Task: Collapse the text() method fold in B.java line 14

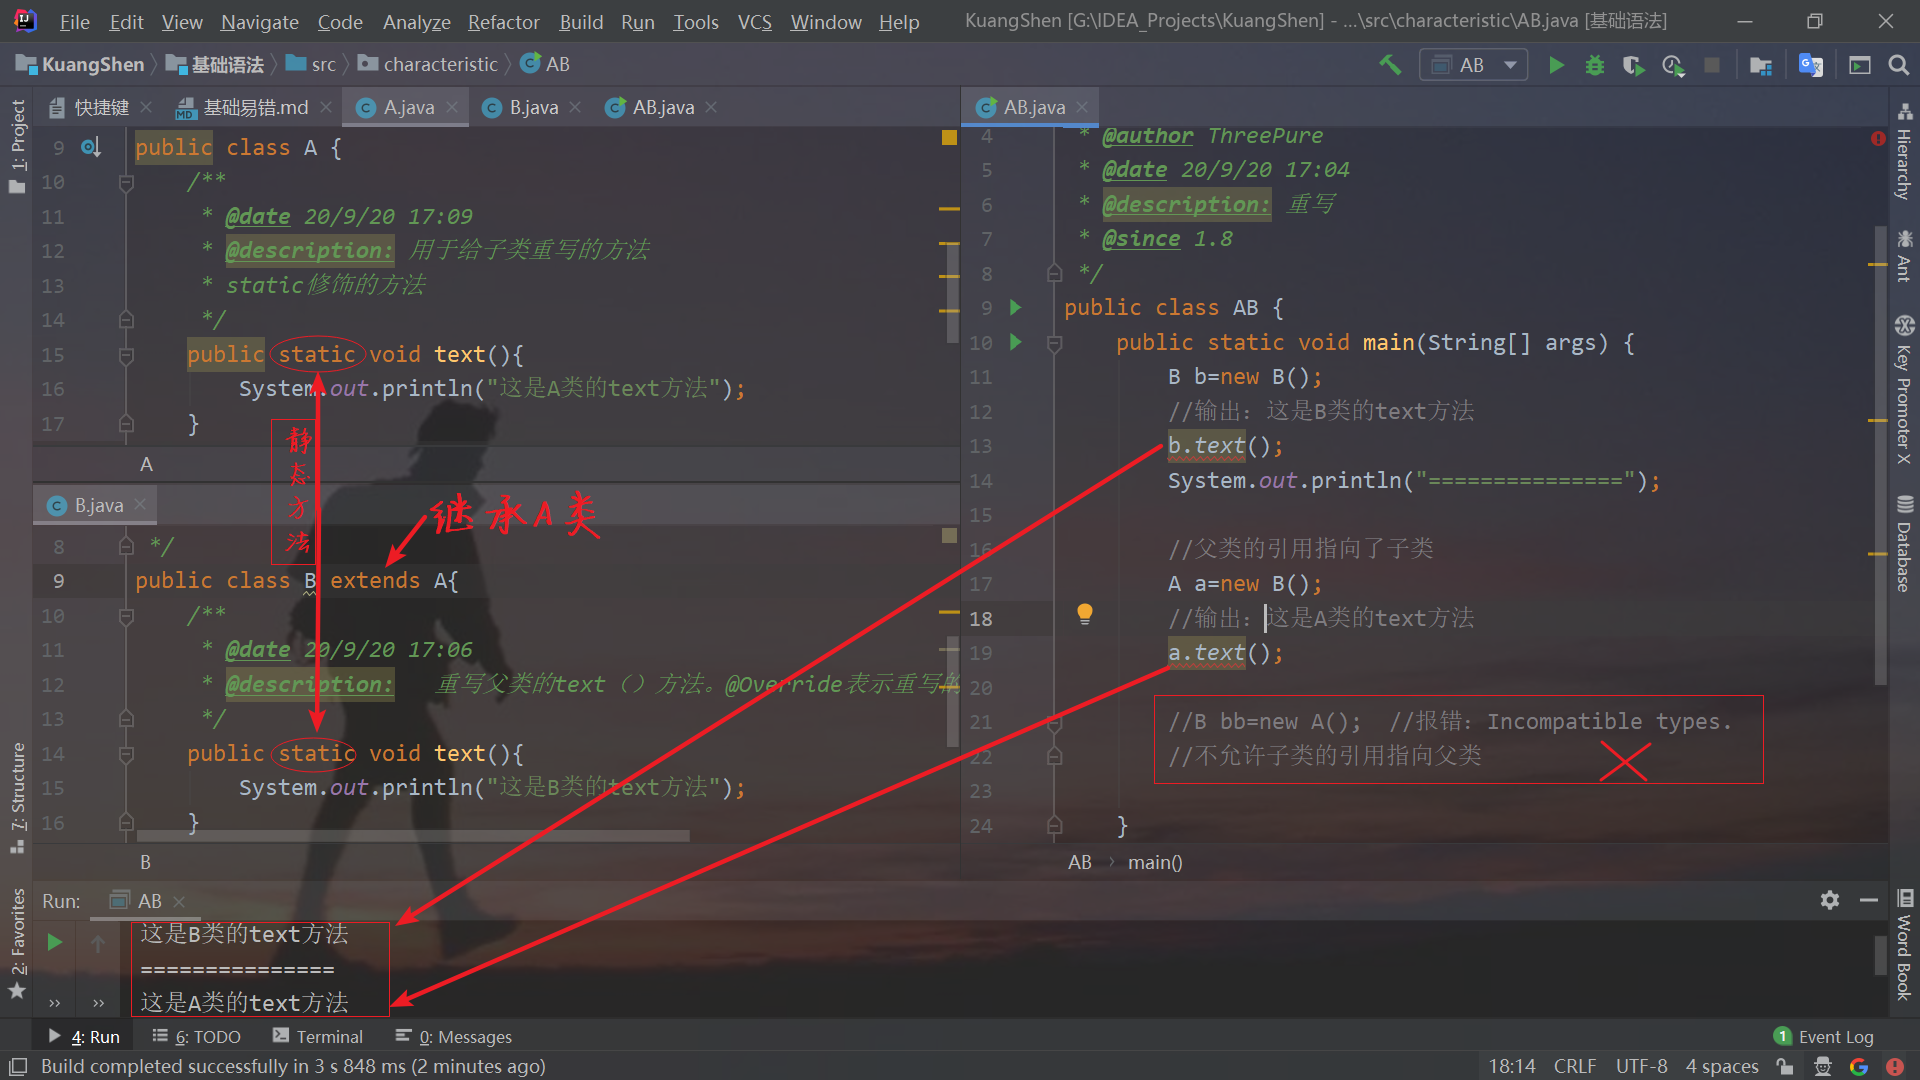Action: tap(126, 754)
